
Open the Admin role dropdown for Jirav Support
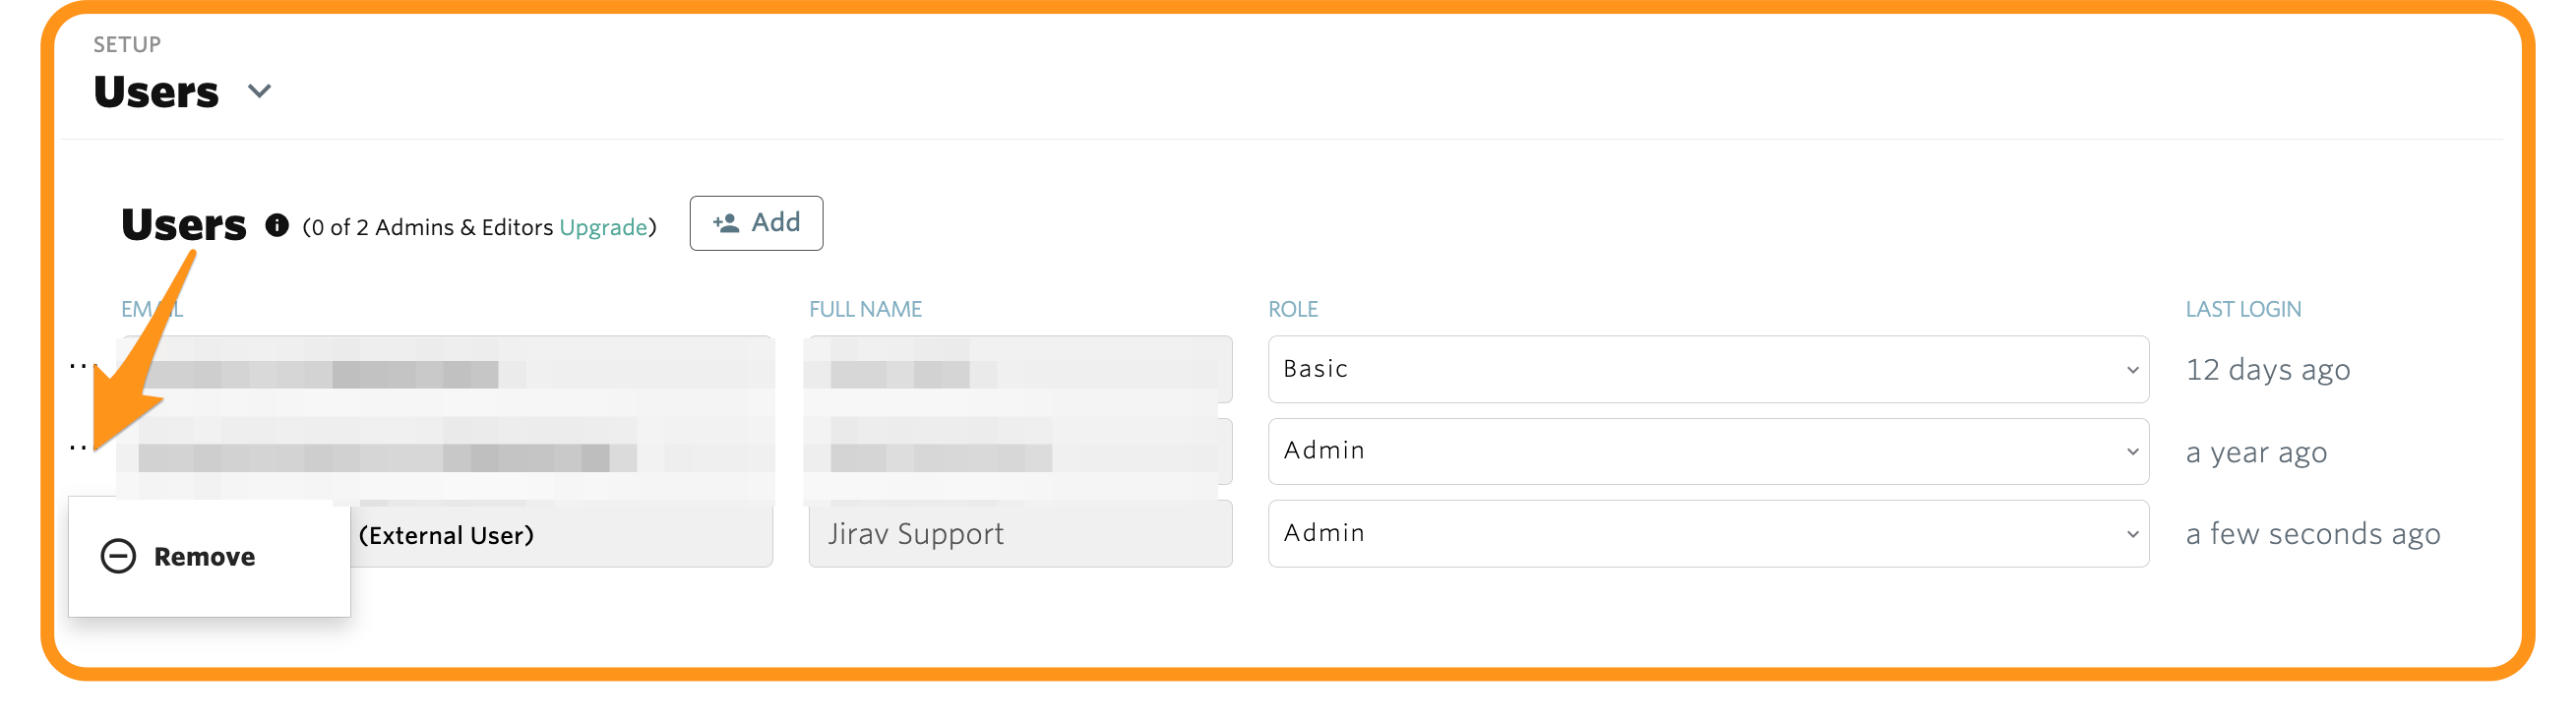pyautogui.click(x=1708, y=533)
